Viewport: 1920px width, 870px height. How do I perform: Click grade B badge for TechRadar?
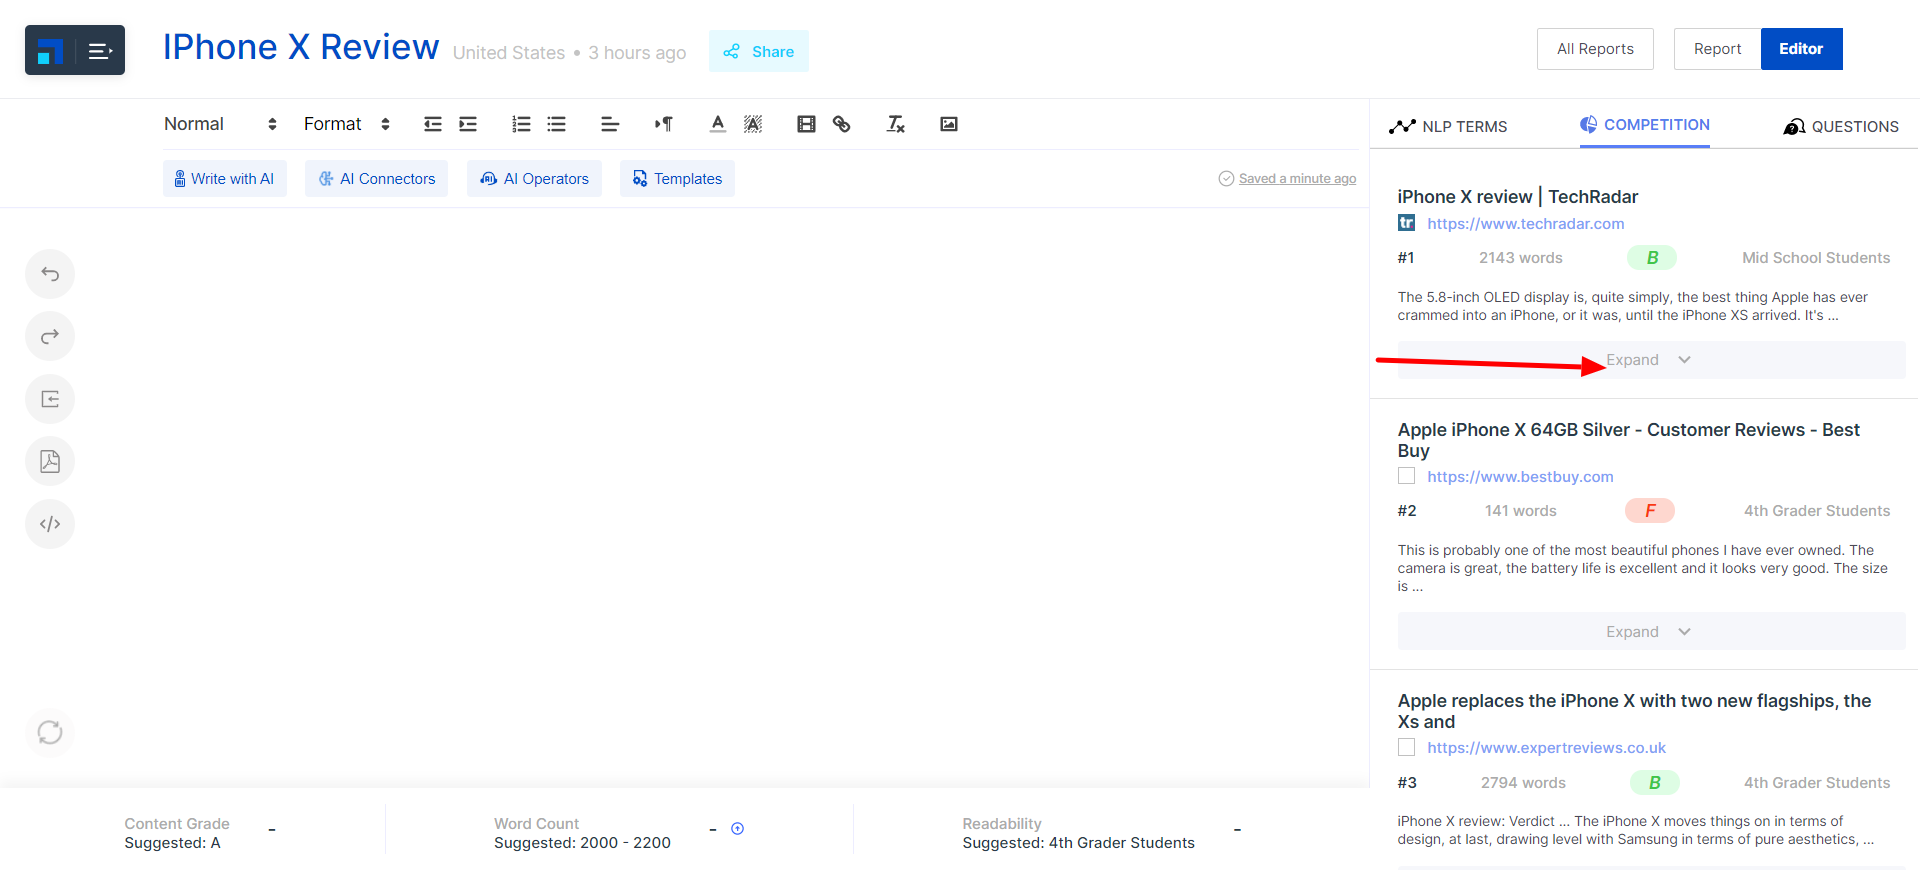(x=1652, y=258)
